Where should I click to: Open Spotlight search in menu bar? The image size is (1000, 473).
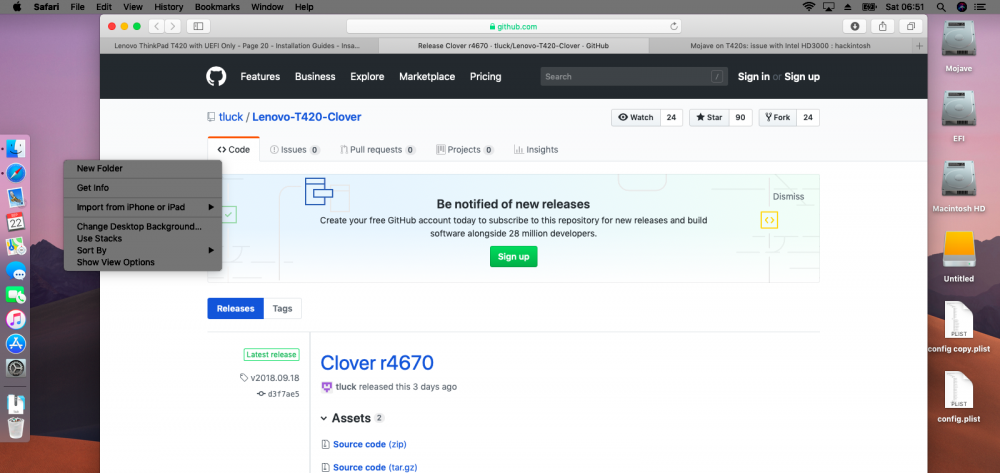(x=941, y=7)
